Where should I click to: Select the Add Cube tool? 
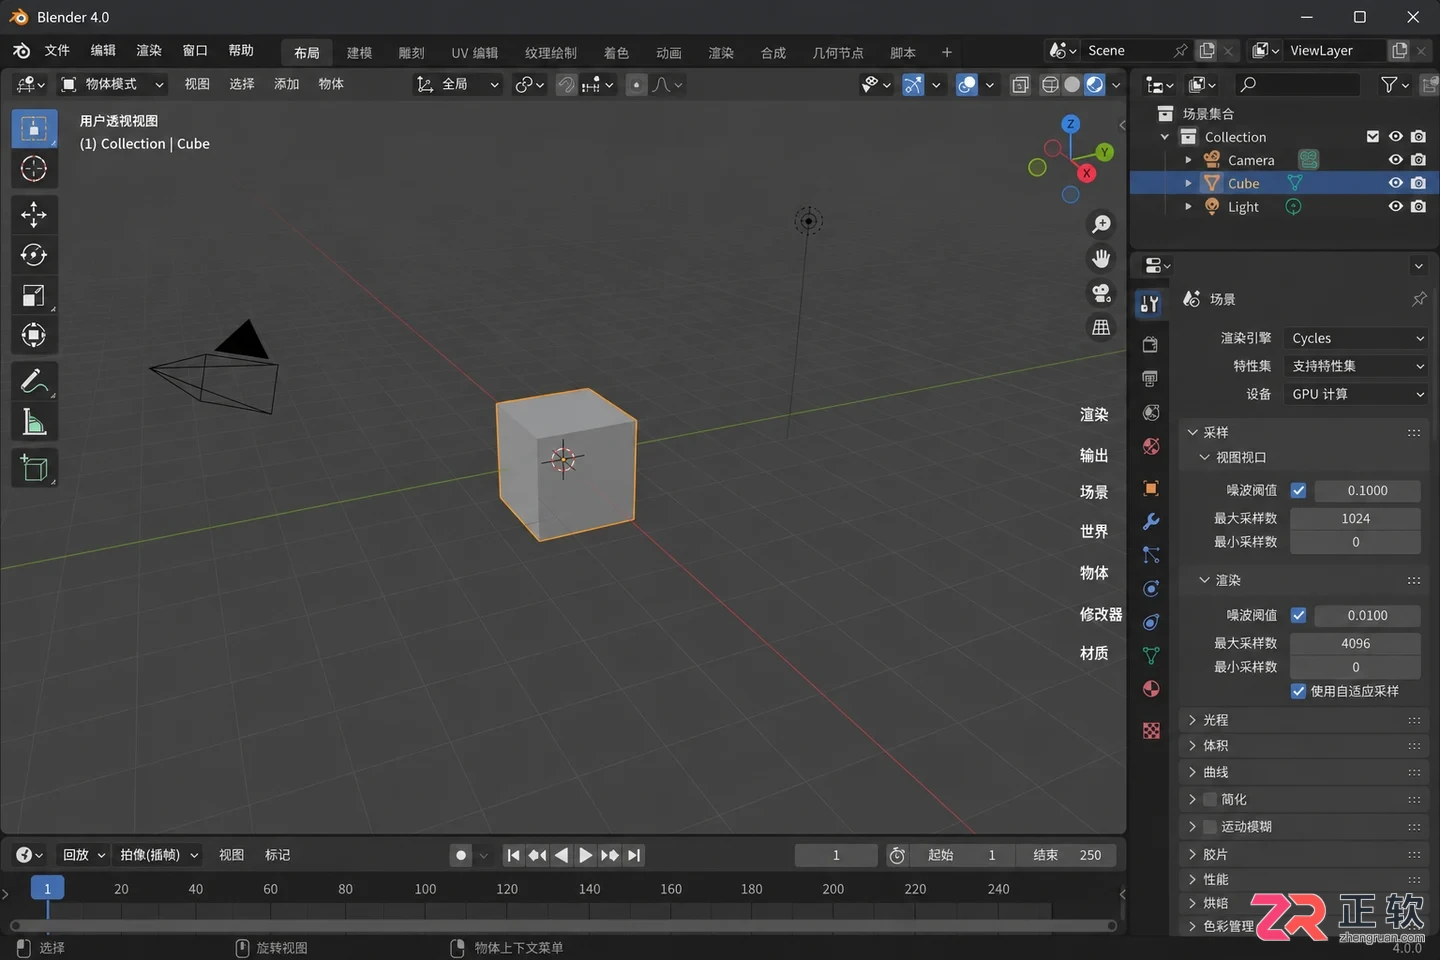(34, 468)
